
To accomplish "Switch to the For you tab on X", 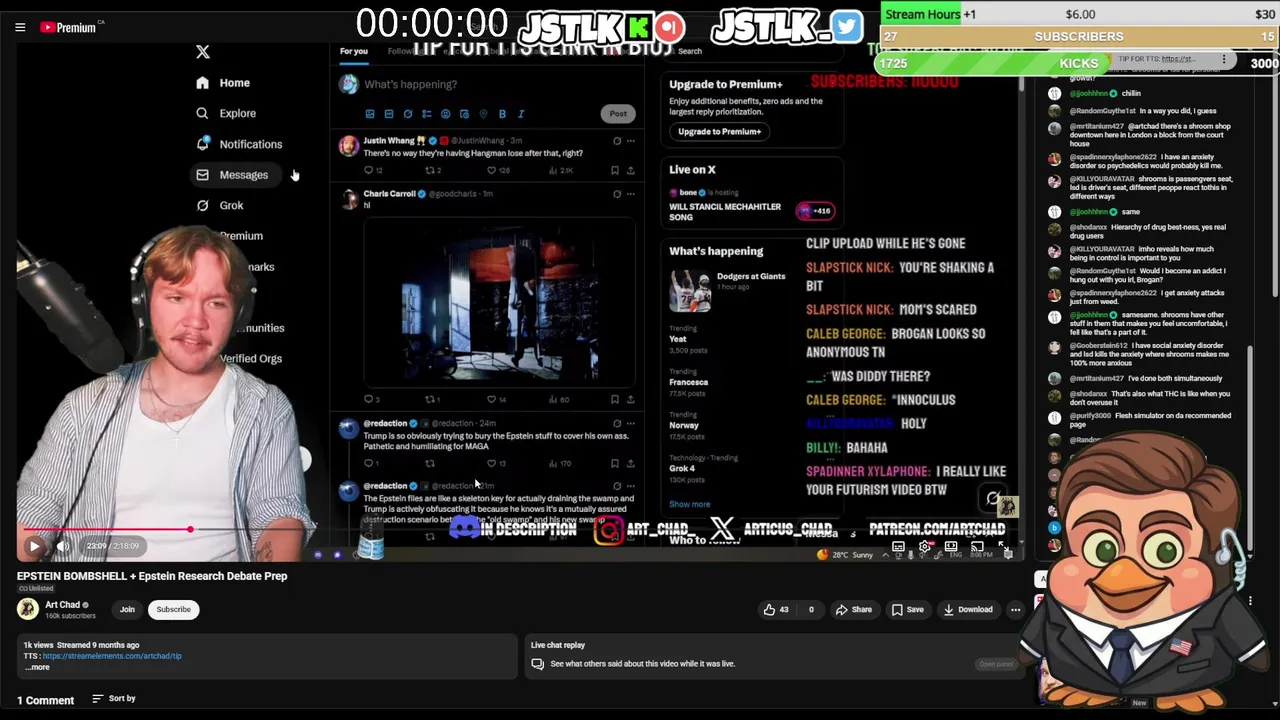I will tap(353, 51).
